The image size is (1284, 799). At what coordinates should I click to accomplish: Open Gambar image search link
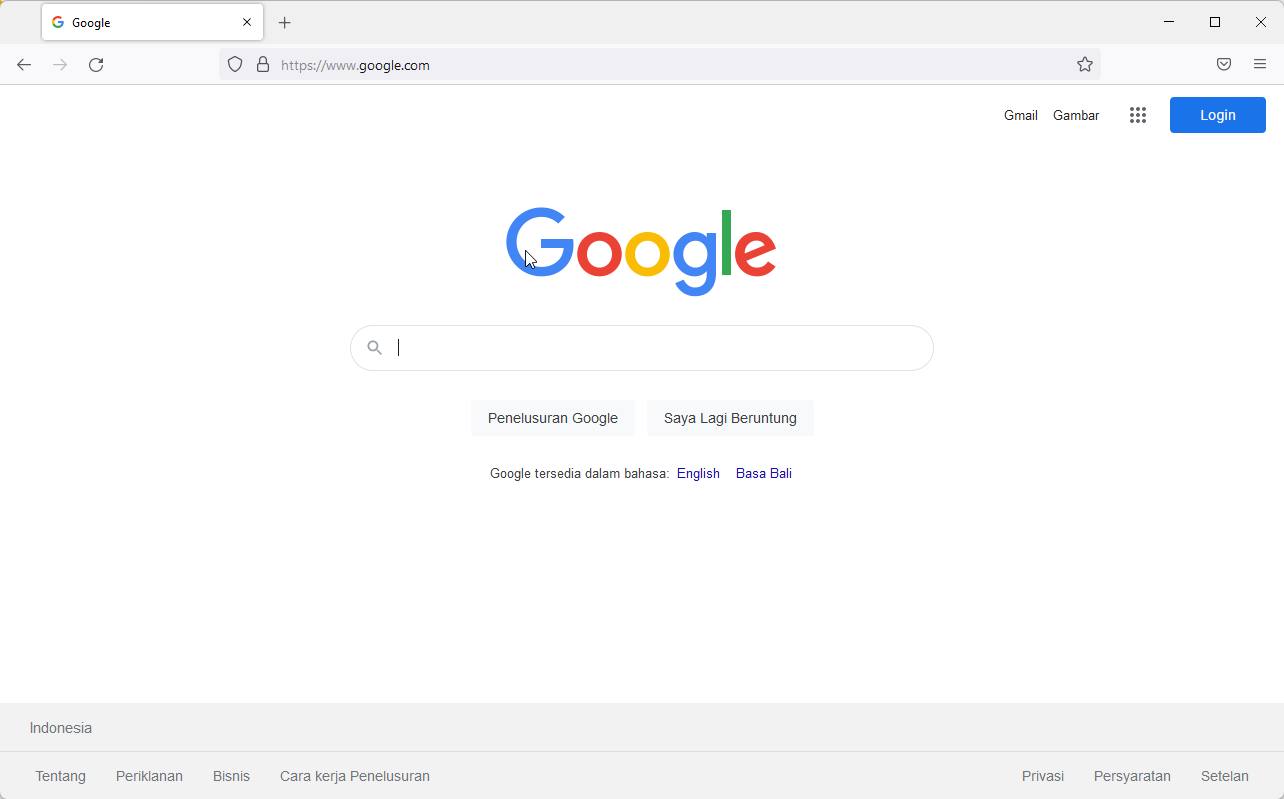pos(1075,115)
